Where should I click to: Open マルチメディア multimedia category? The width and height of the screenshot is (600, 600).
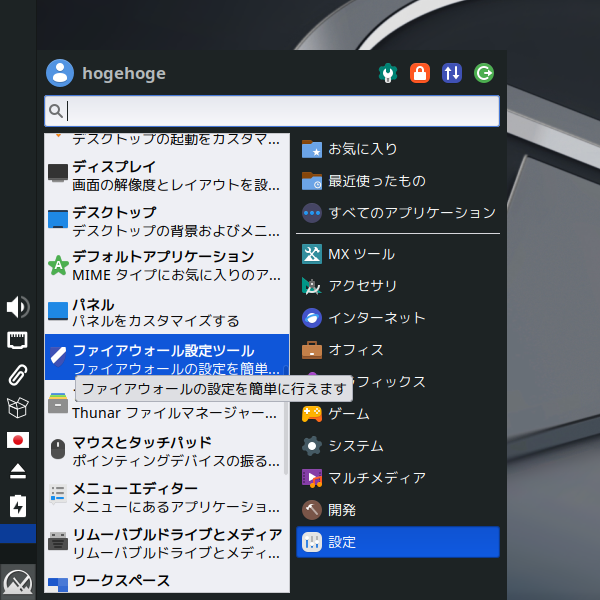click(x=398, y=478)
